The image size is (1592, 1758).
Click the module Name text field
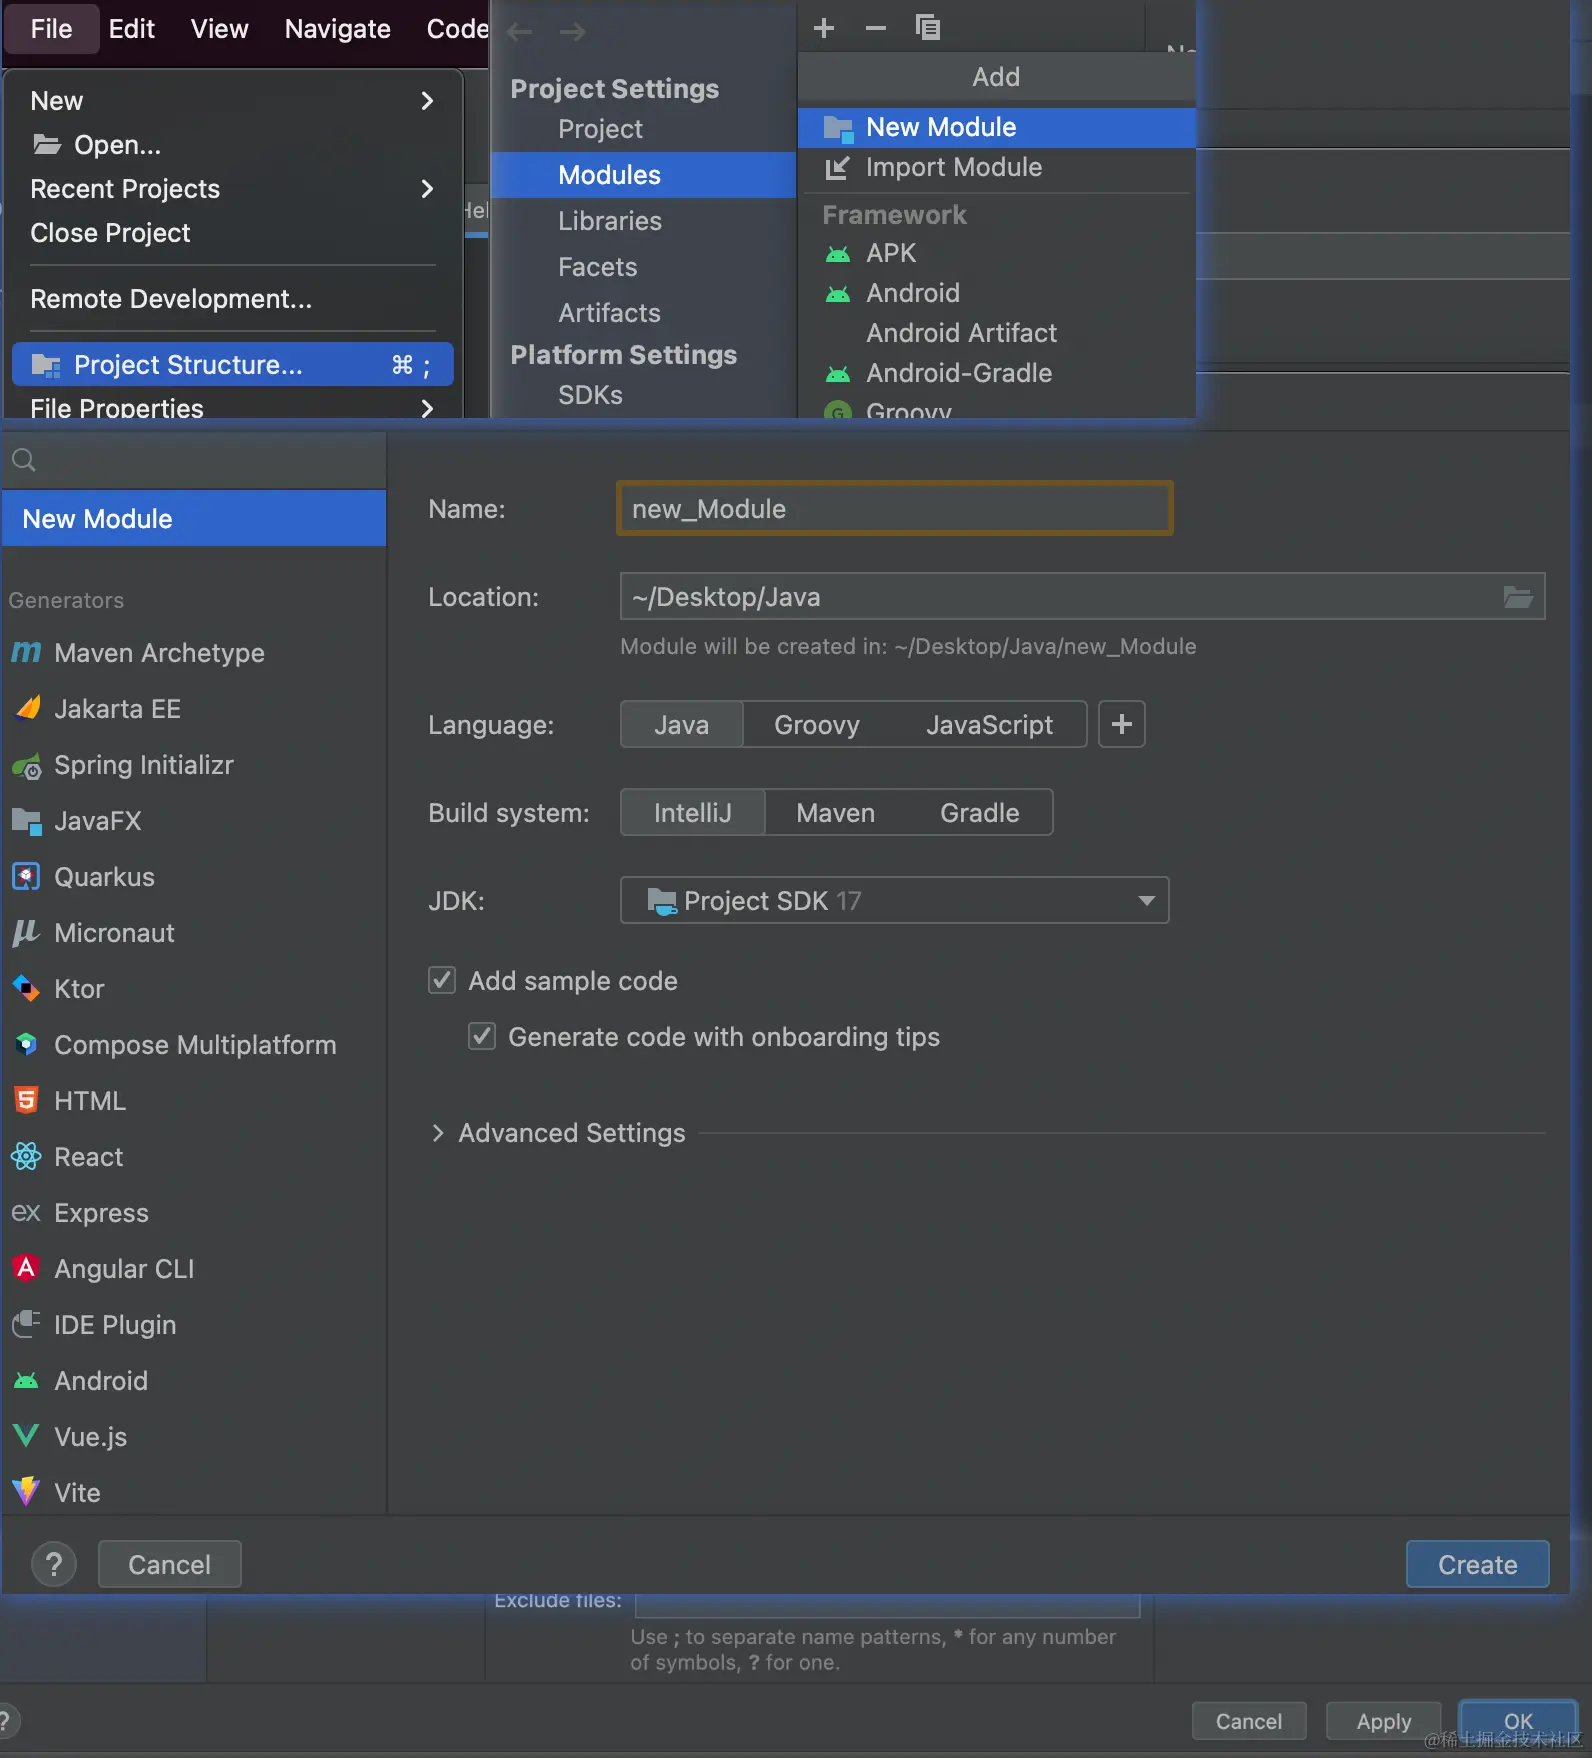tap(894, 509)
